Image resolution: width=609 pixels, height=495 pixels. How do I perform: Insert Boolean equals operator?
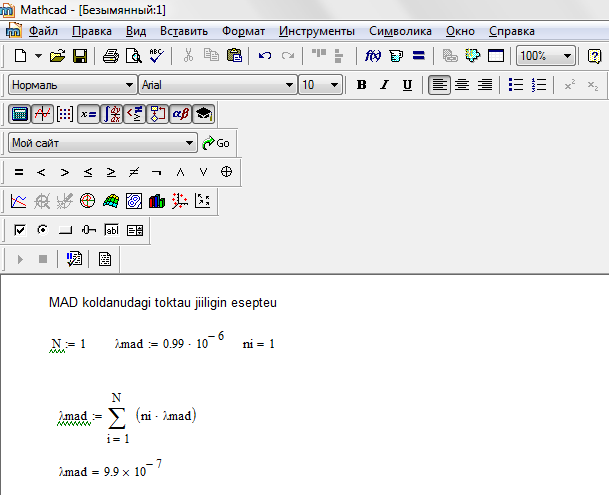19,172
